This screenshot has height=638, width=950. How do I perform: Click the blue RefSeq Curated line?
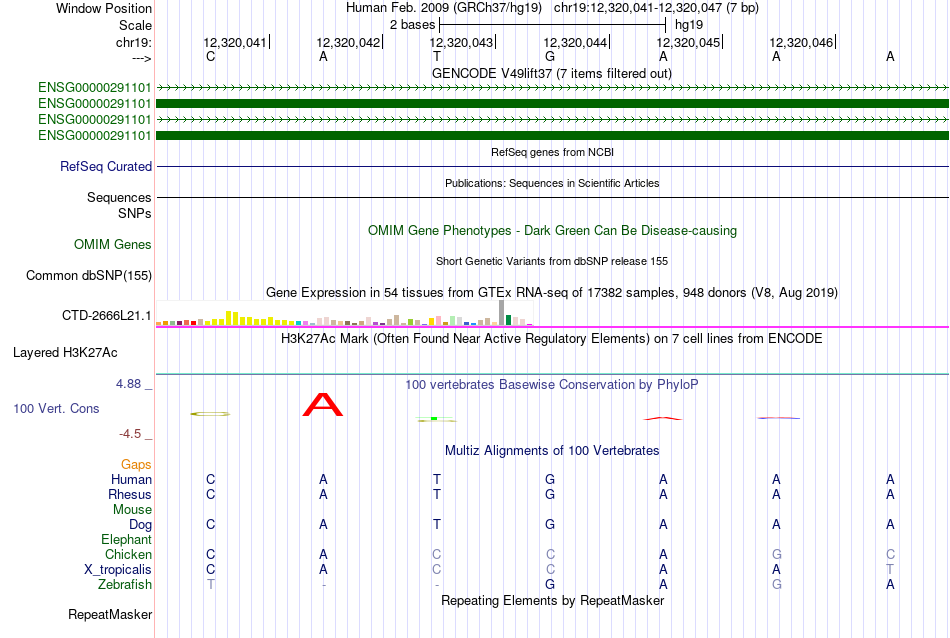[x=552, y=166]
